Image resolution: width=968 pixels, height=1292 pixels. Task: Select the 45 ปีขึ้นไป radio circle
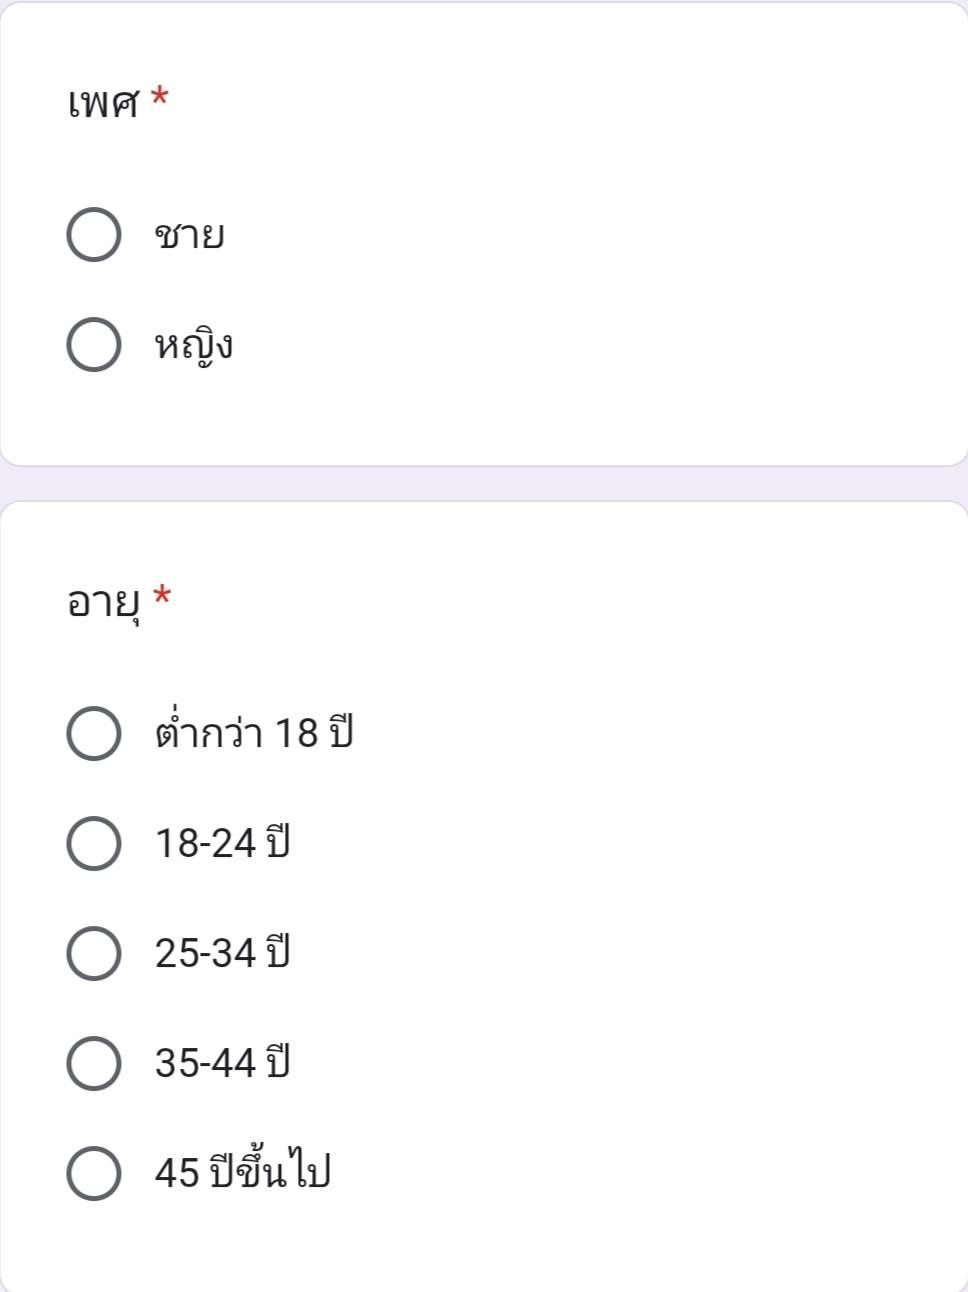click(94, 1173)
